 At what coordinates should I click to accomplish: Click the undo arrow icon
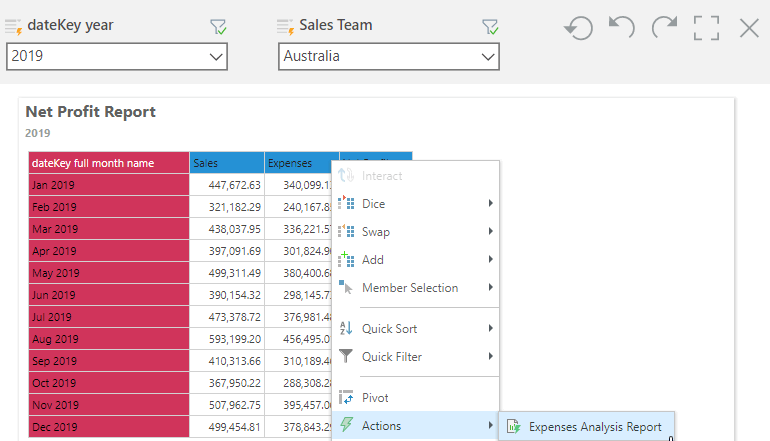point(622,27)
